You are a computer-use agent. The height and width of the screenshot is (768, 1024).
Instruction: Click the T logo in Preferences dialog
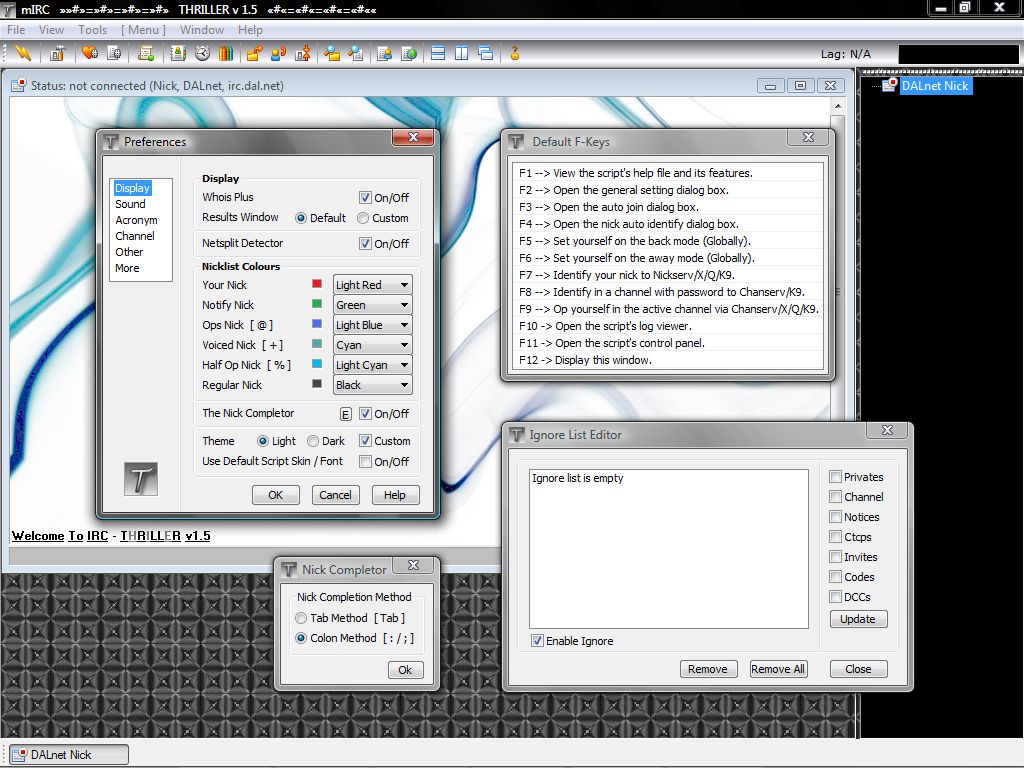pos(140,479)
